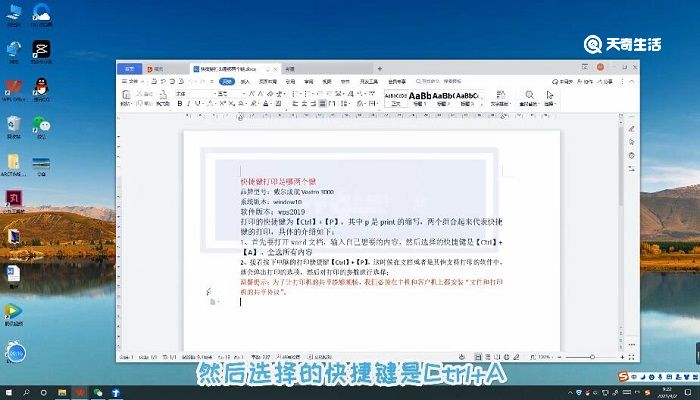Click the Cut scissors icon
The width and height of the screenshot is (700, 400).
pyautogui.click(x=139, y=93)
